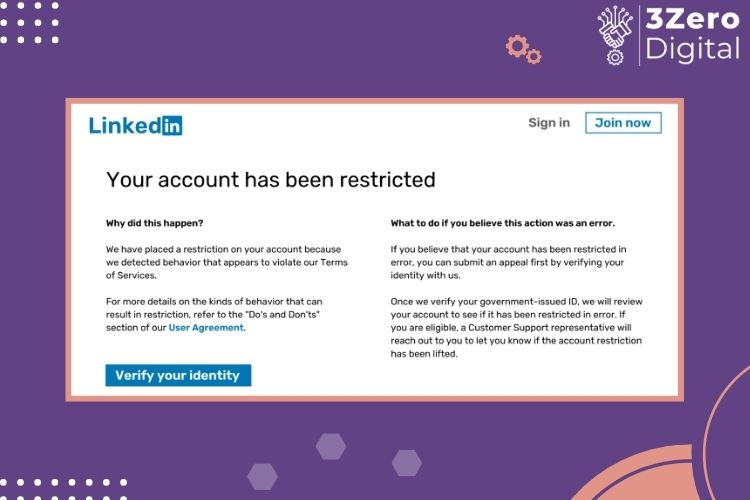The height and width of the screenshot is (500, 750).
Task: Click the paragraph mentioning Terms of Services
Action: (227, 262)
